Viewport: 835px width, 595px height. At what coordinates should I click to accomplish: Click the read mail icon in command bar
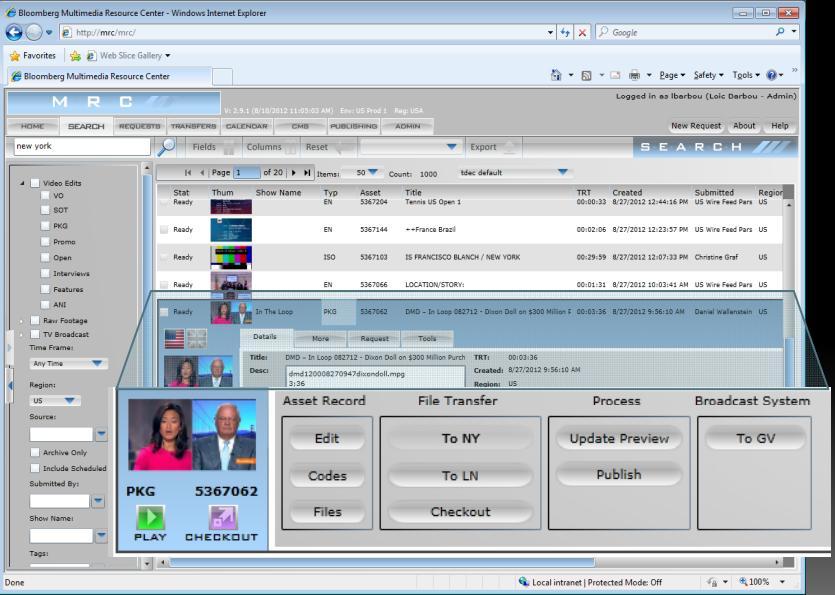[615, 75]
